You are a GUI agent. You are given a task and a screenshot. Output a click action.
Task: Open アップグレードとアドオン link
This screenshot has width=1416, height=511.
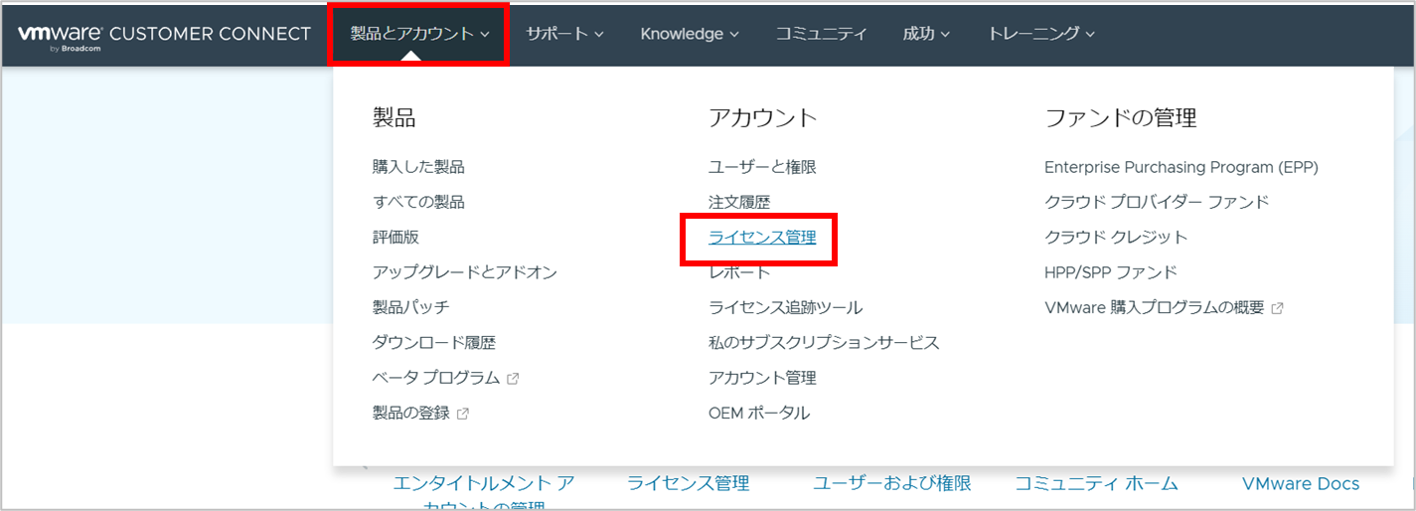464,272
